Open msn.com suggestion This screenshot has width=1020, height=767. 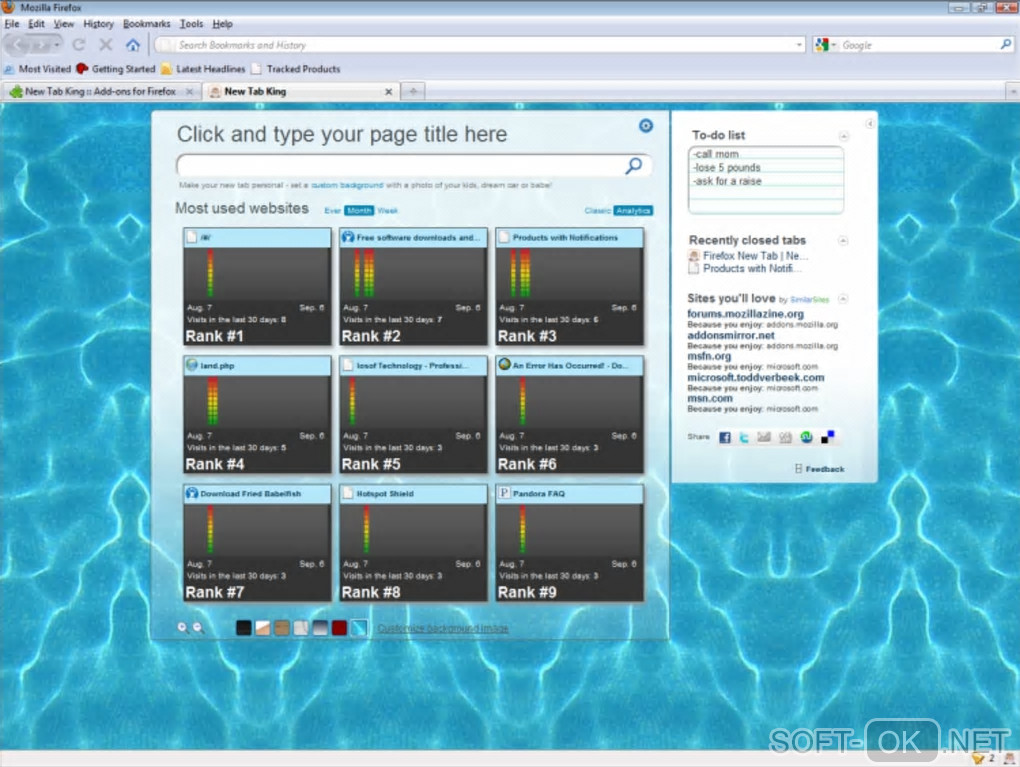pos(710,398)
